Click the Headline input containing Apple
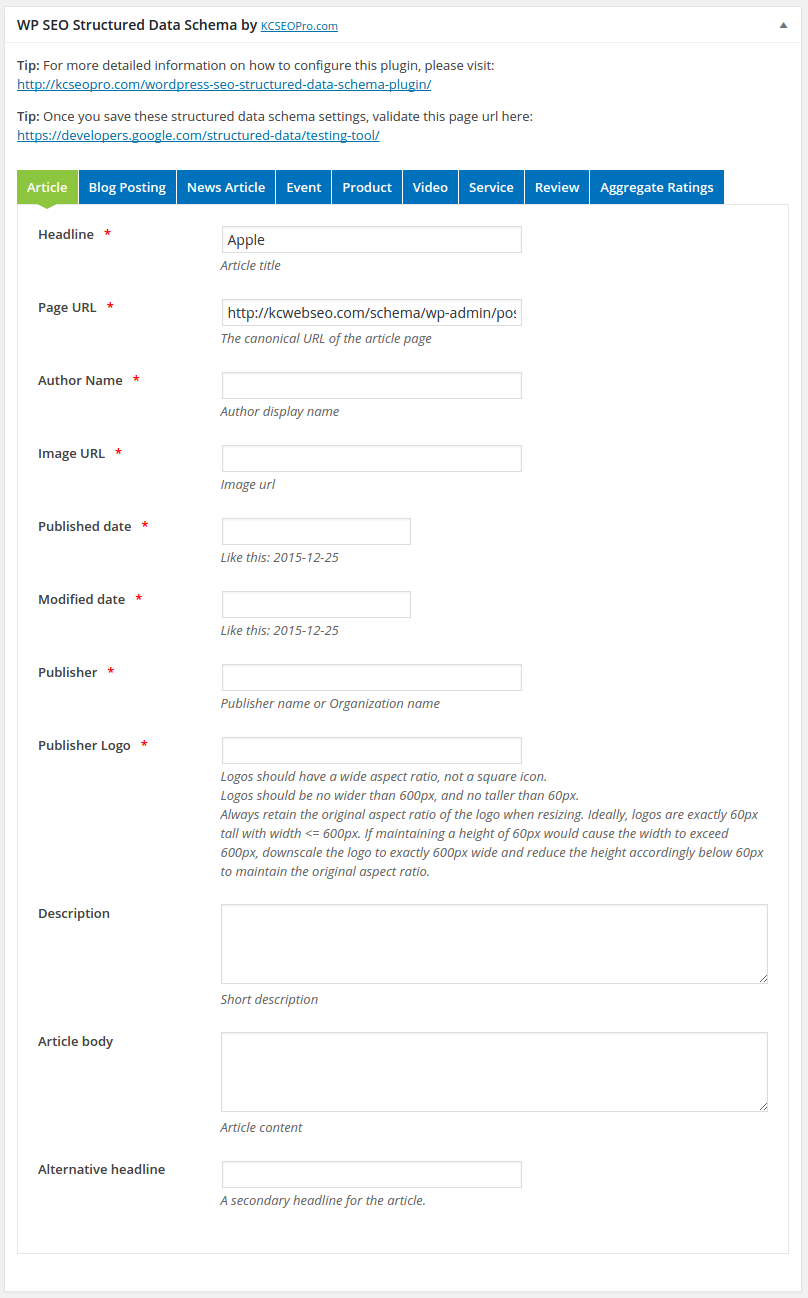 (371, 240)
